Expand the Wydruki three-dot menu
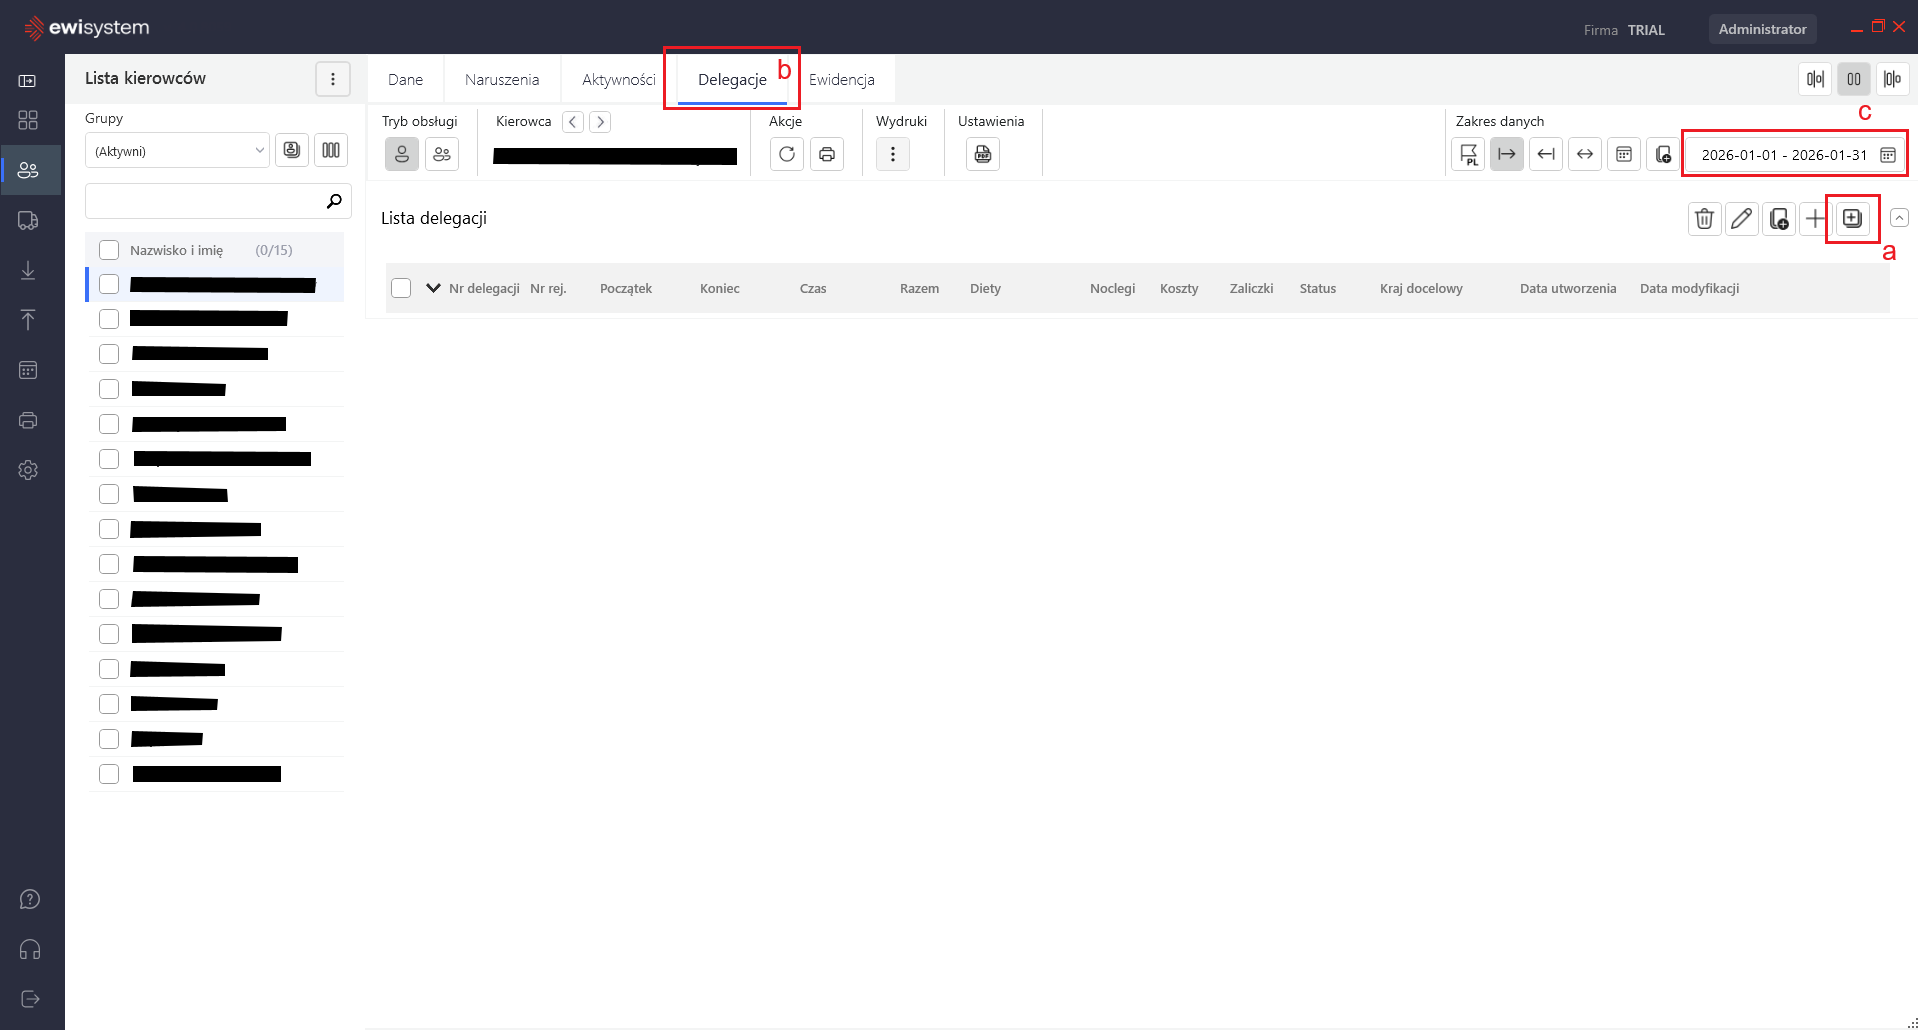Screen dimensions: 1918x1030 893,154
